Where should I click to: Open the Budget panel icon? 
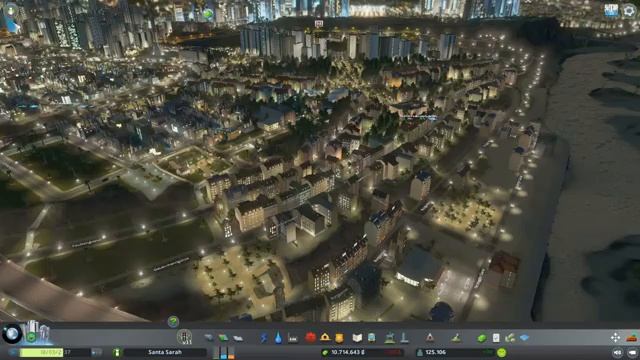pyautogui.click(x=510, y=338)
